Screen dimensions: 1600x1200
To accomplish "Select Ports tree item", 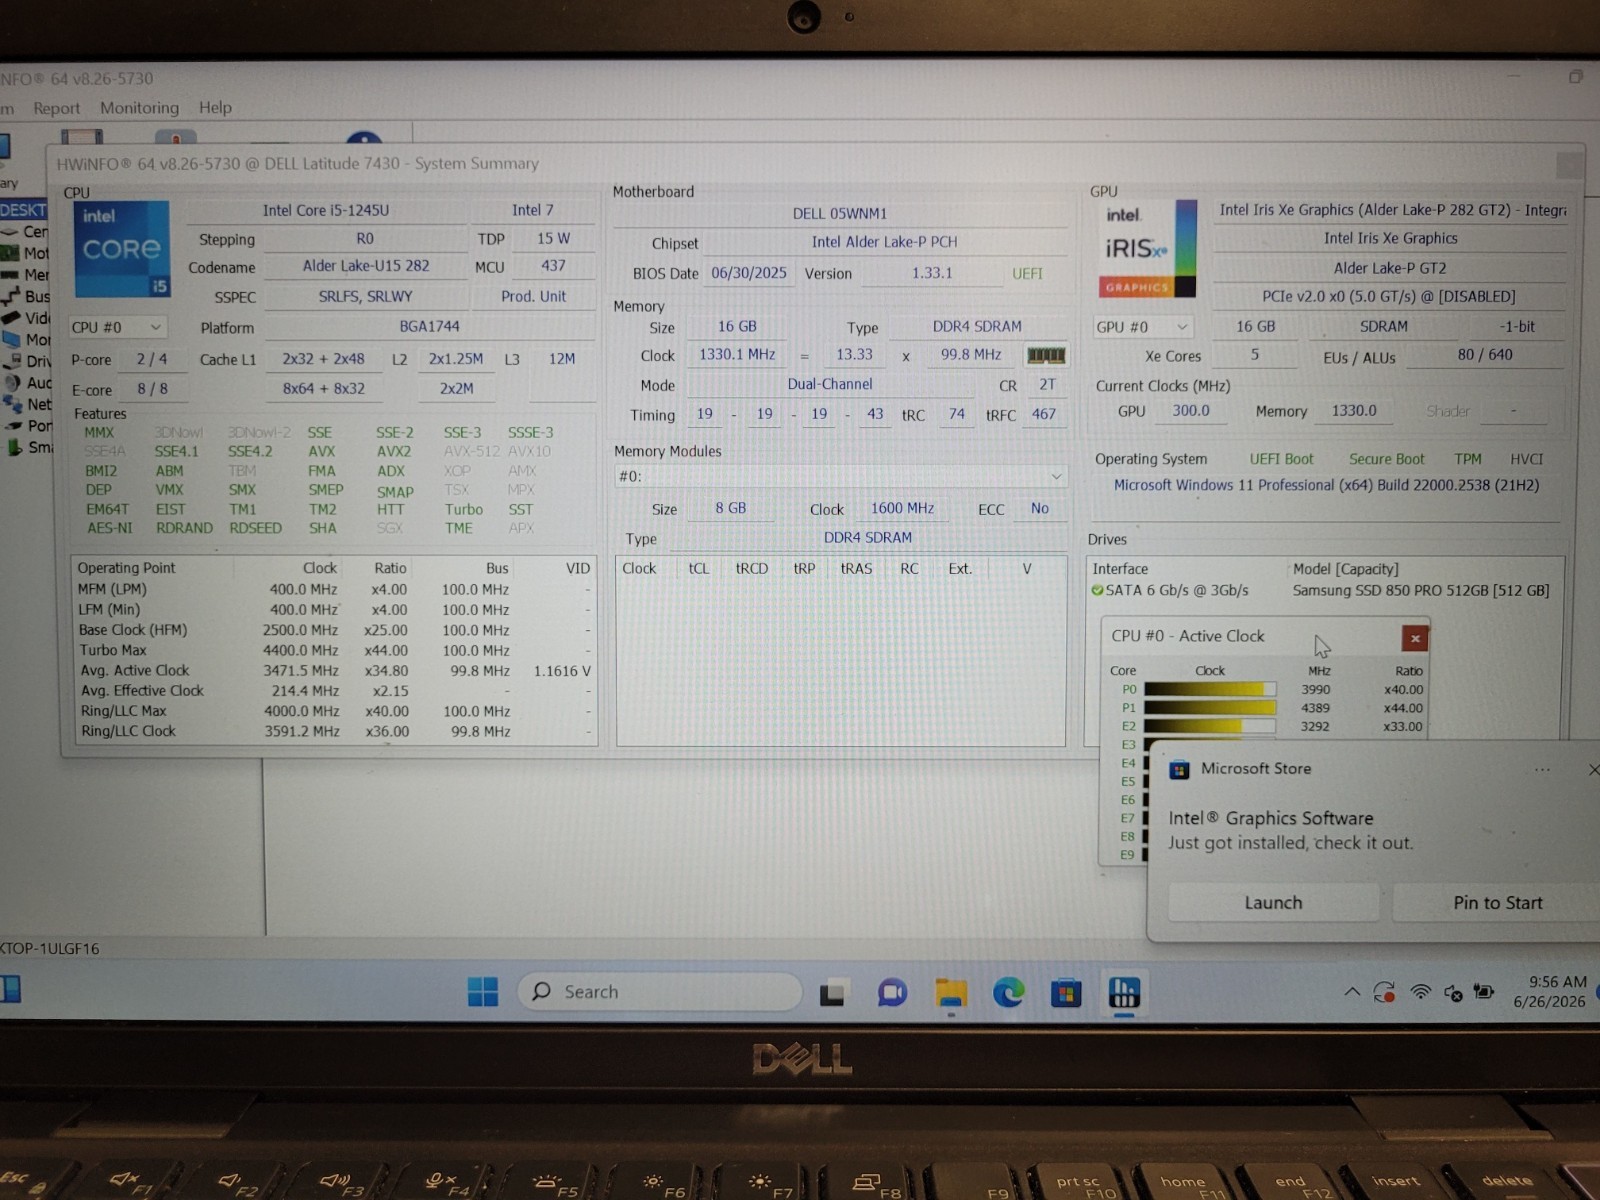I will 30,426.
